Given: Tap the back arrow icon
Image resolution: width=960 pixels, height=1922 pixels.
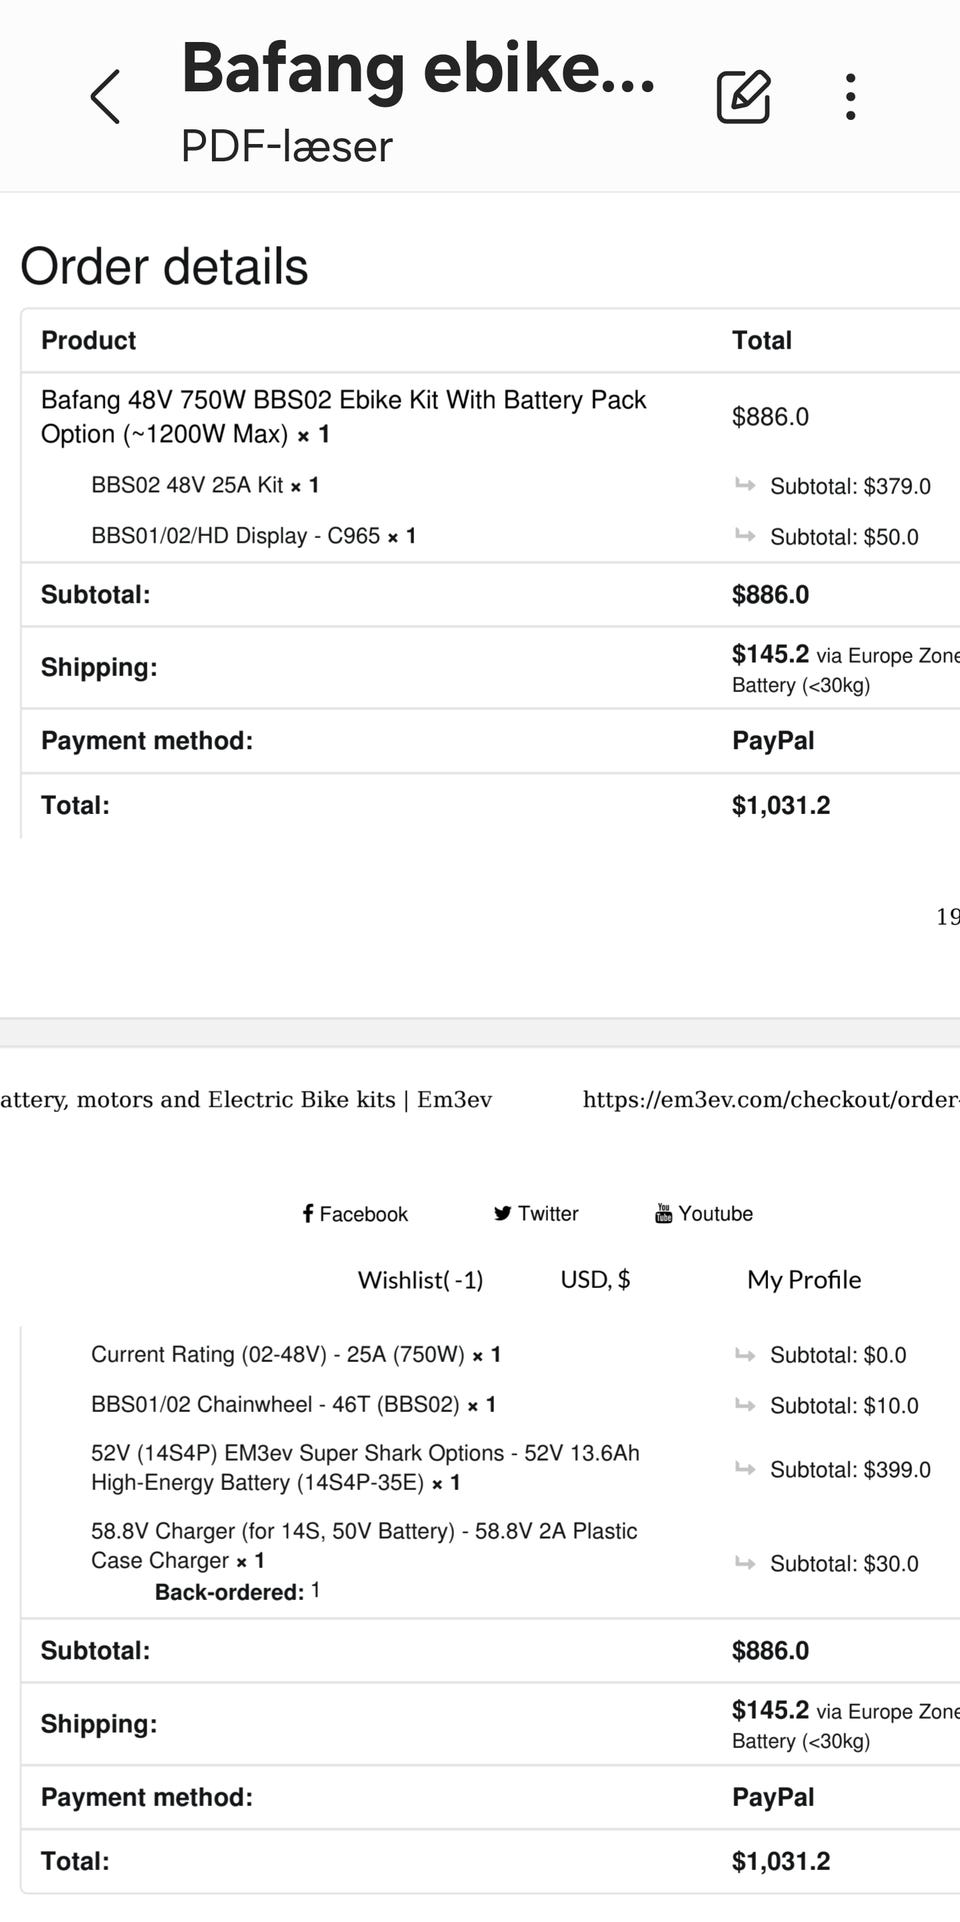Looking at the screenshot, I should tap(105, 97).
